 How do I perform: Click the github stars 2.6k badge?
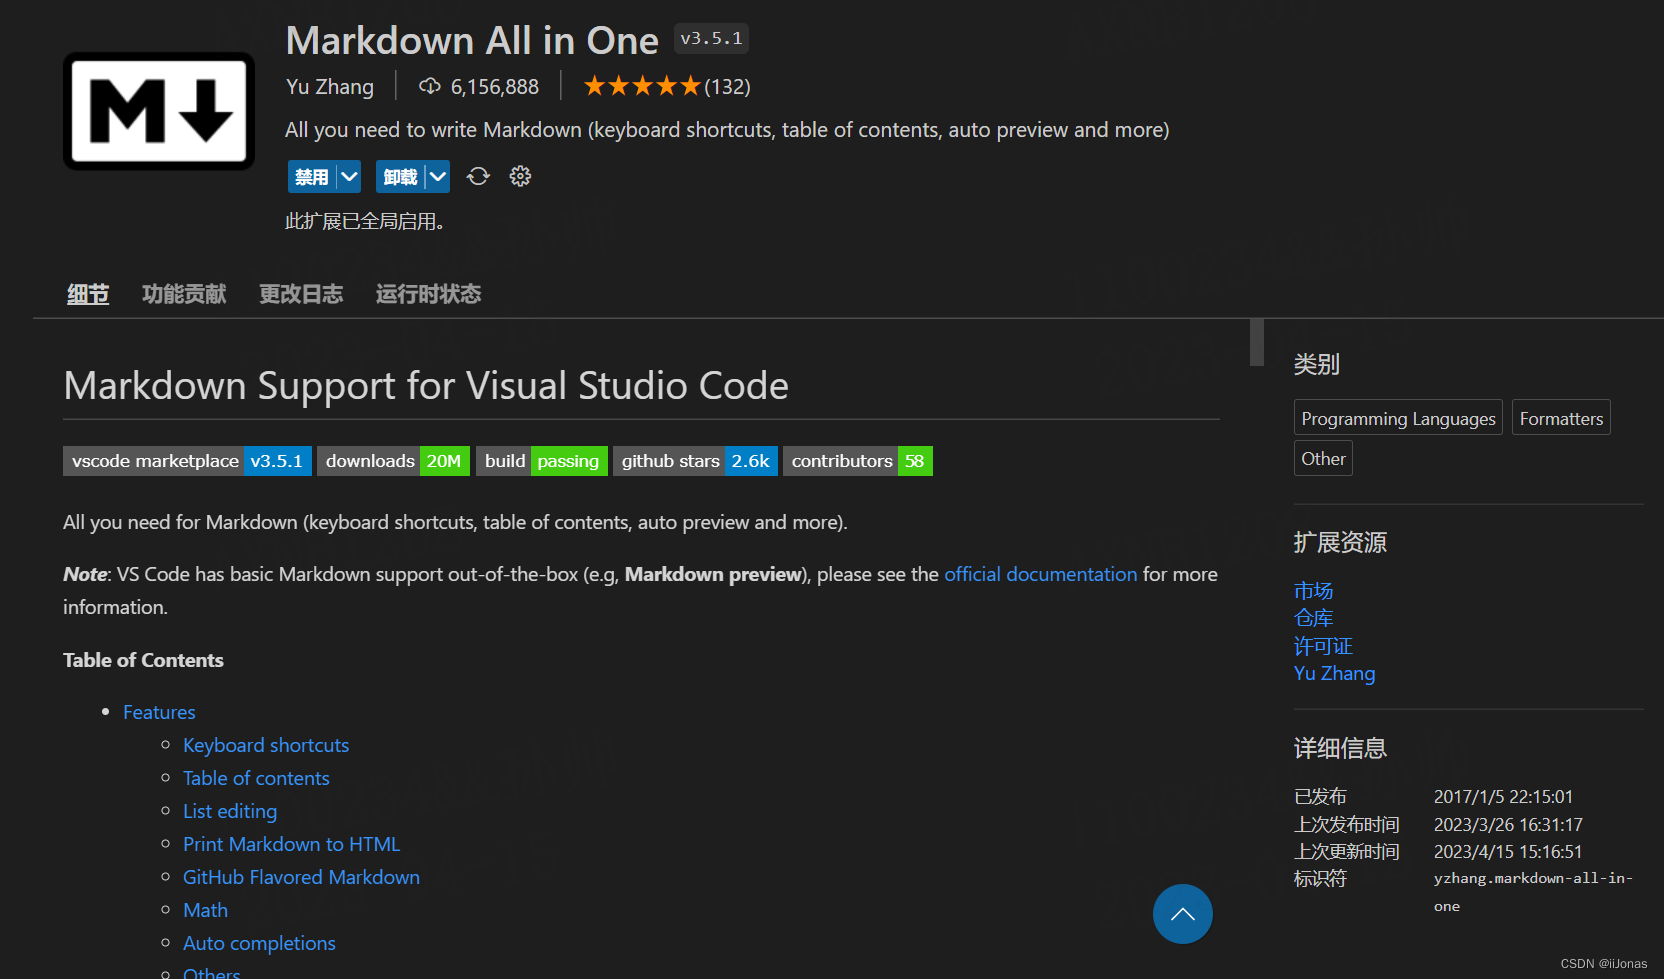[694, 461]
